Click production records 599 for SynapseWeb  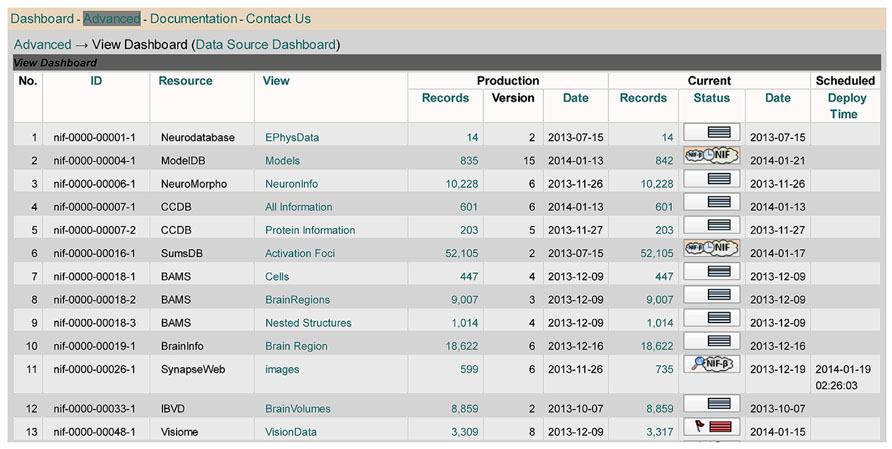tap(469, 369)
